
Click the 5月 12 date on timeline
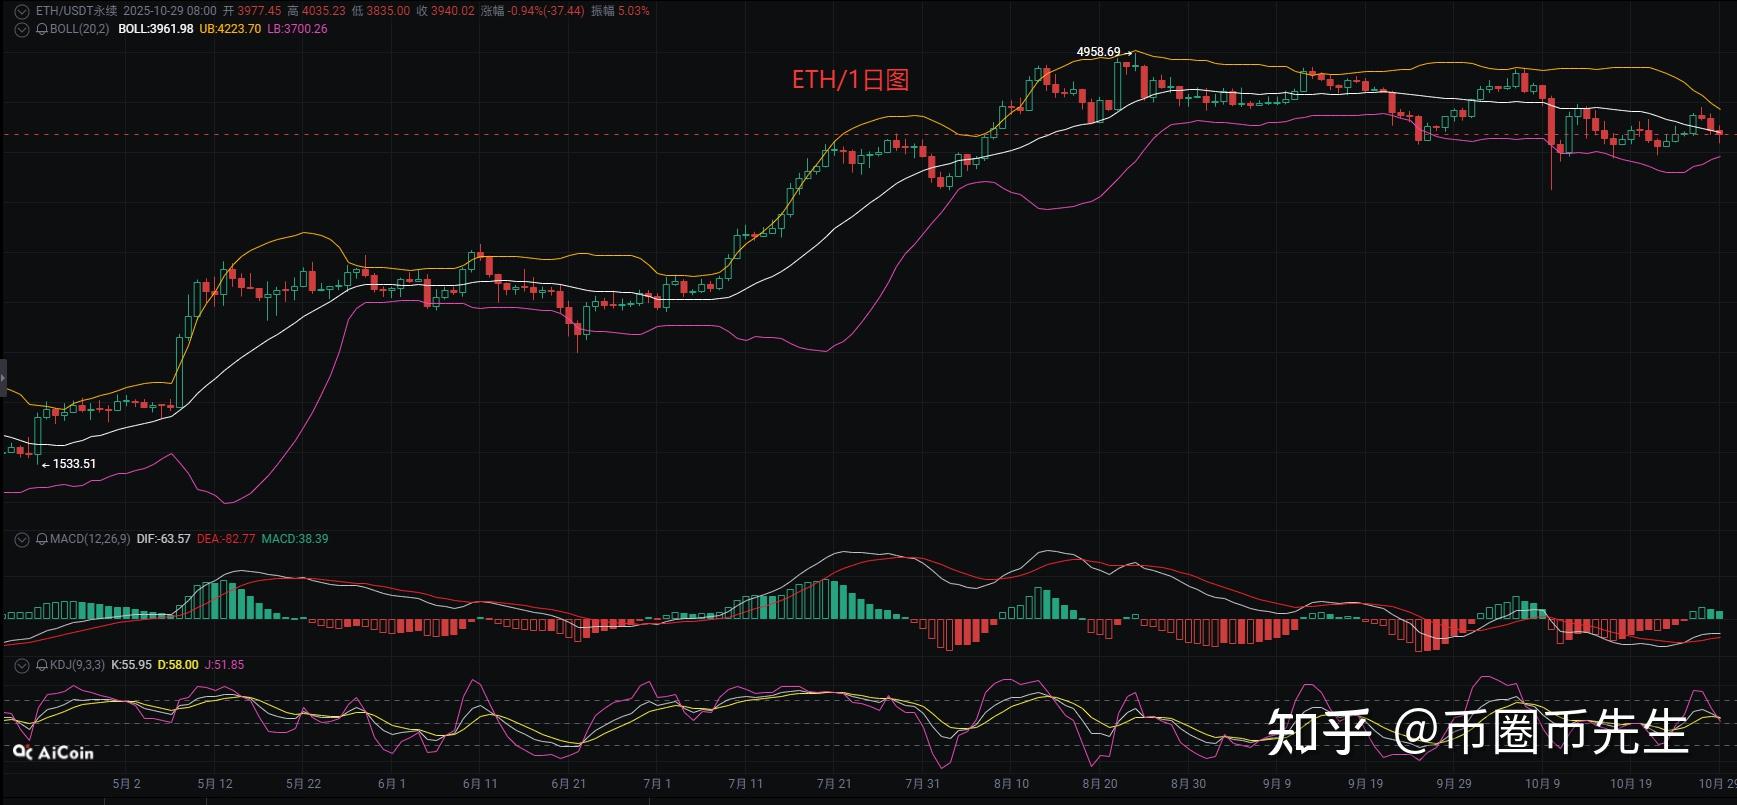pos(215,784)
